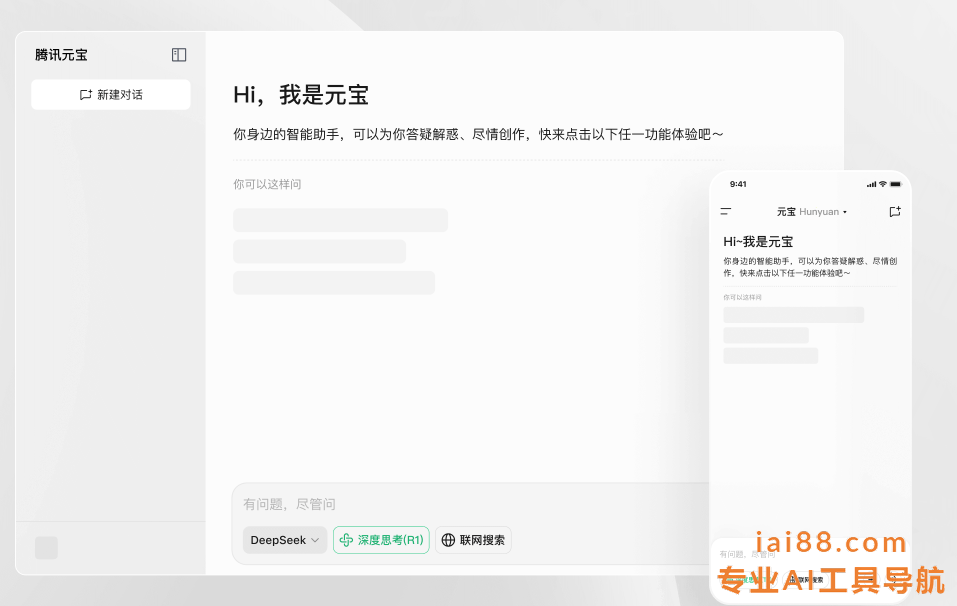Toggle 深度思考(R1) deep thinking mode
Image resolution: width=957 pixels, height=606 pixels.
381,540
